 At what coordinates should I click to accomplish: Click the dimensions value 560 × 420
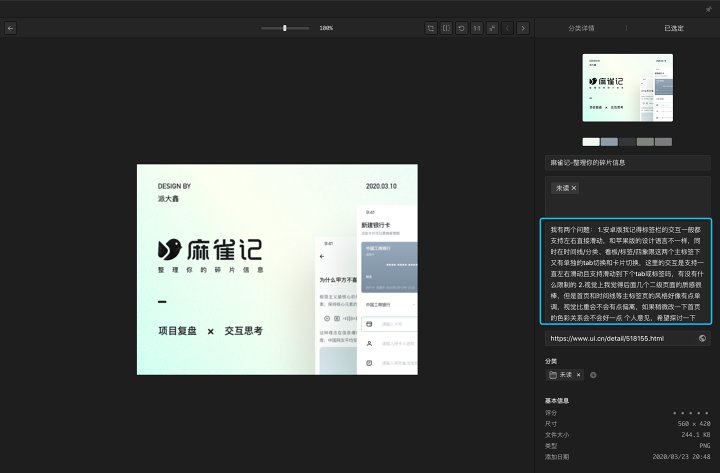tap(694, 424)
